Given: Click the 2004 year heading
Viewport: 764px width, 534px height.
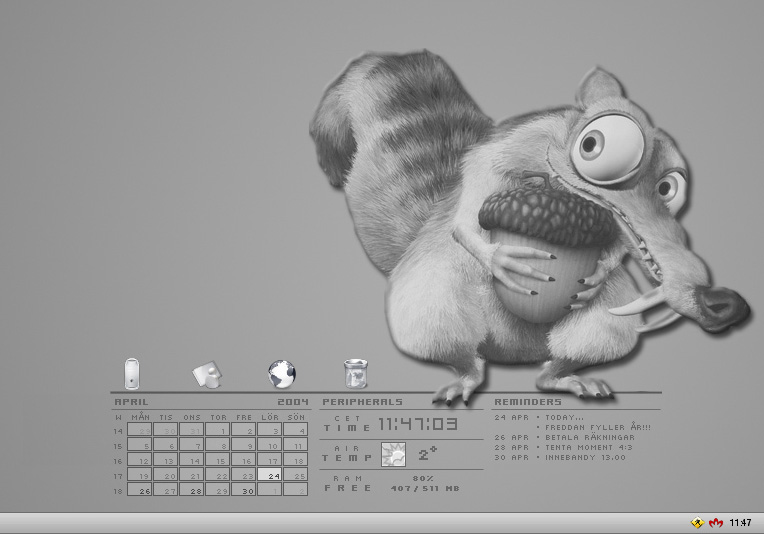Looking at the screenshot, I should click(293, 402).
